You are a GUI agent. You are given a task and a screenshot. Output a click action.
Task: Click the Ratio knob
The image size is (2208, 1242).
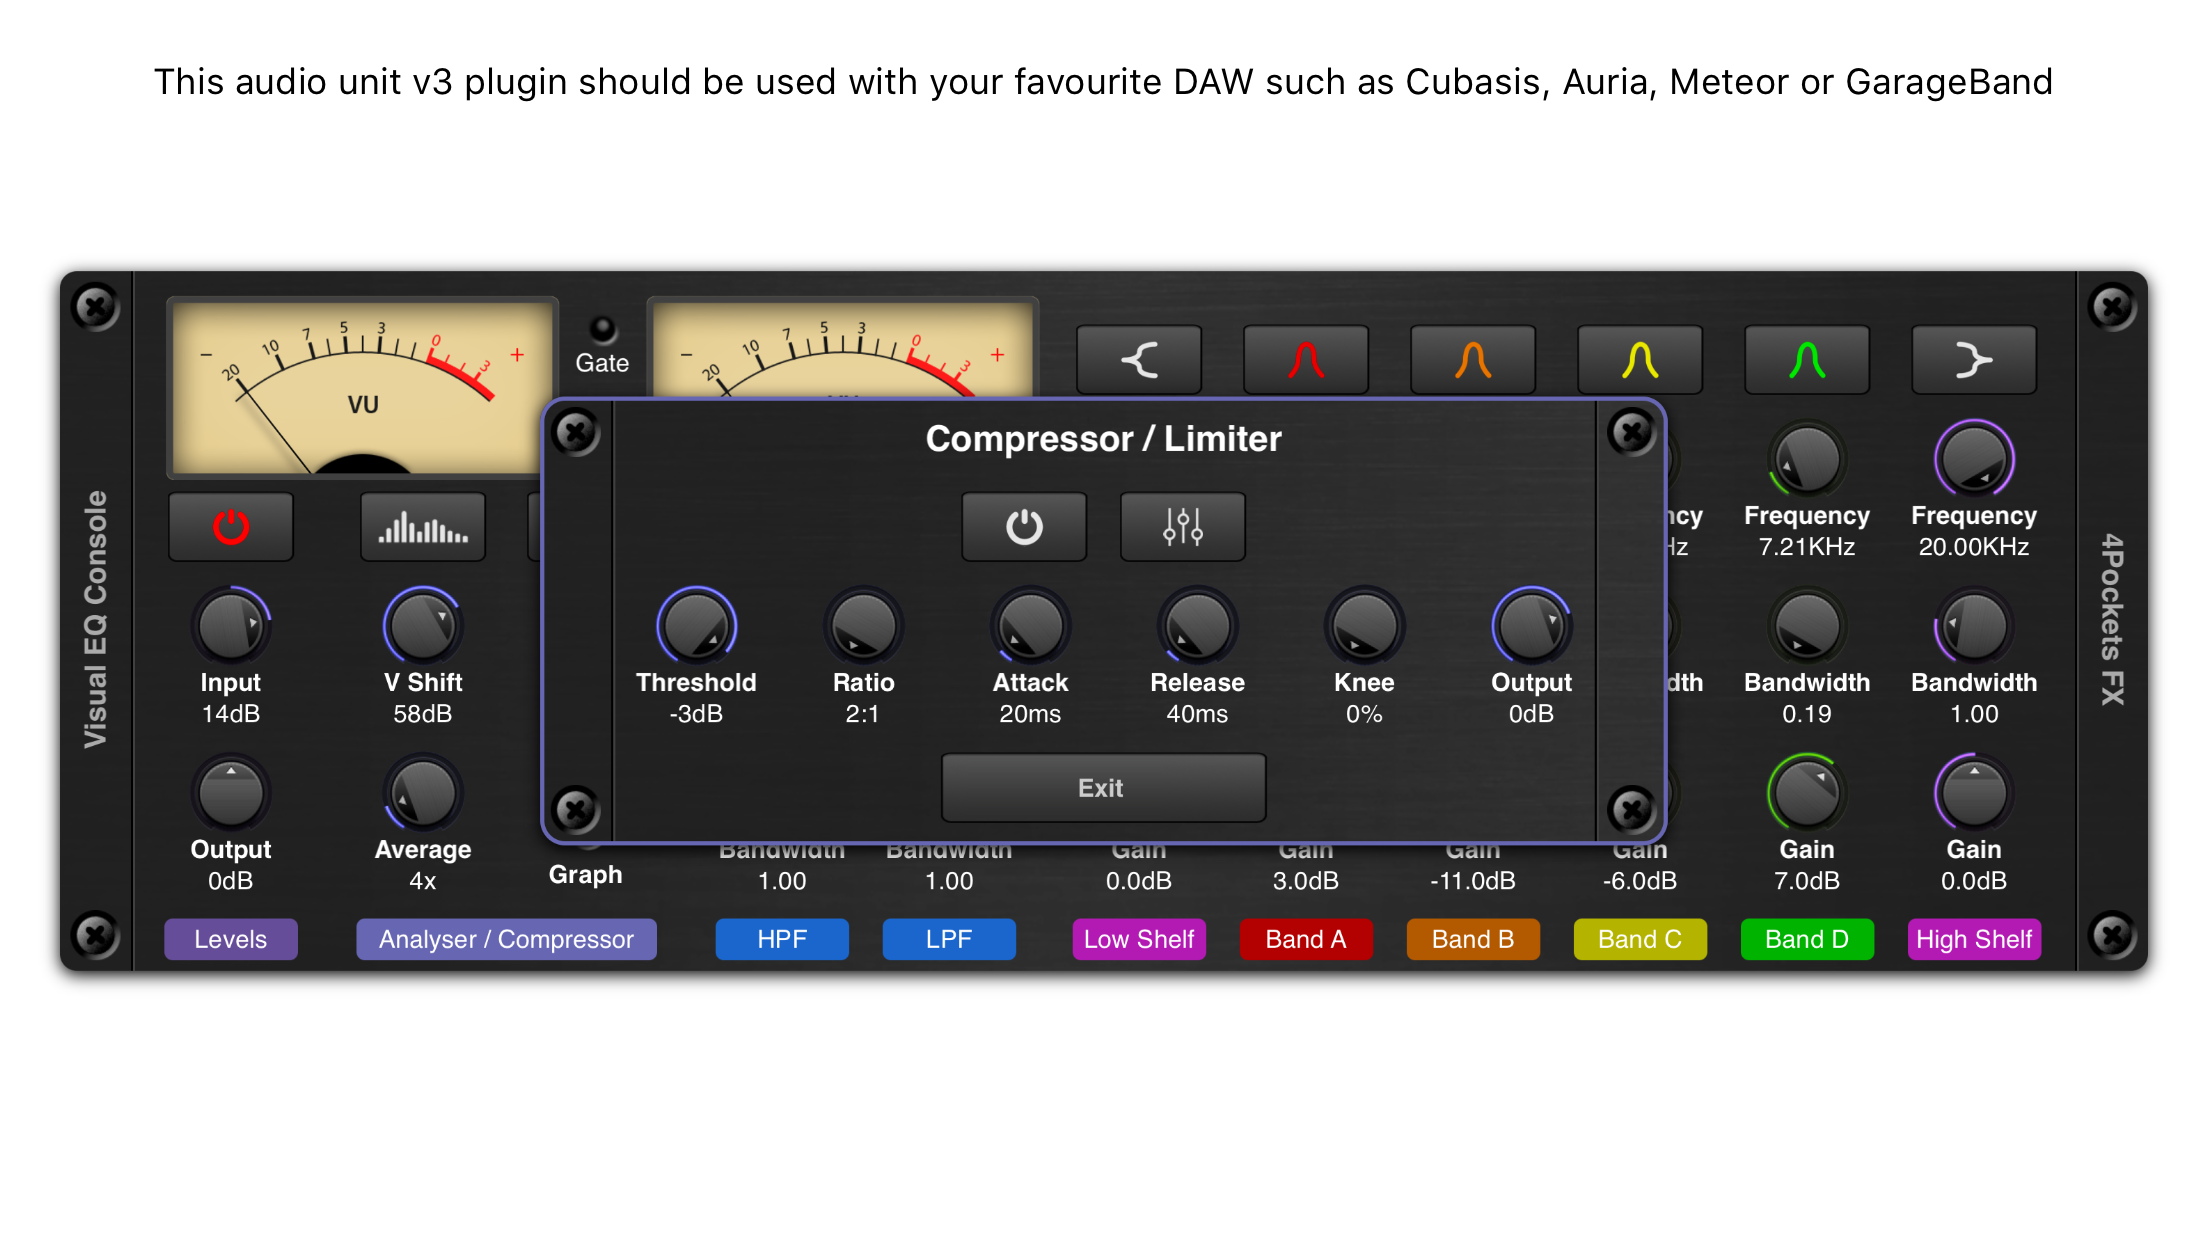863,626
